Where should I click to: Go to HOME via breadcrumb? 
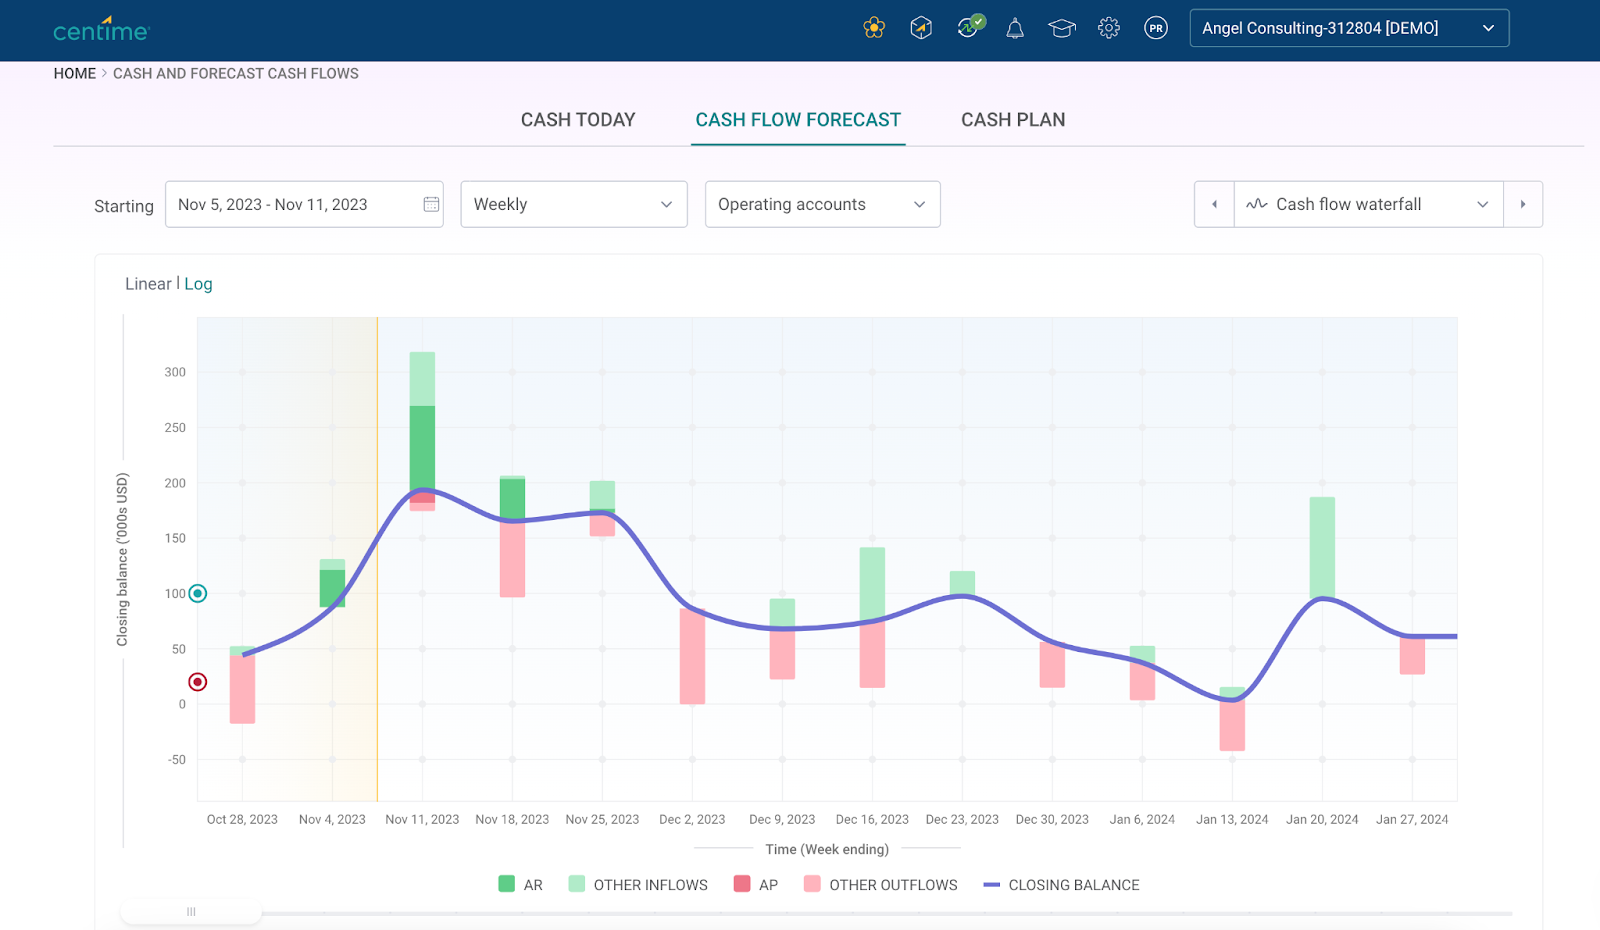tap(75, 74)
